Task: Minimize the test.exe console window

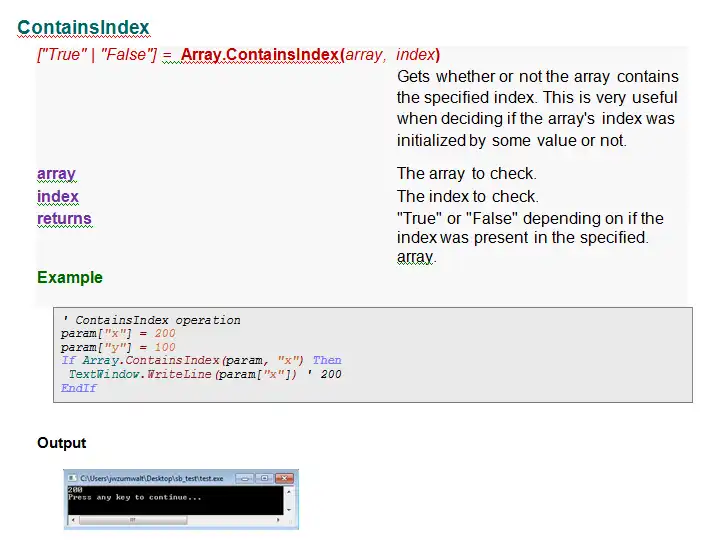Action: point(245,479)
